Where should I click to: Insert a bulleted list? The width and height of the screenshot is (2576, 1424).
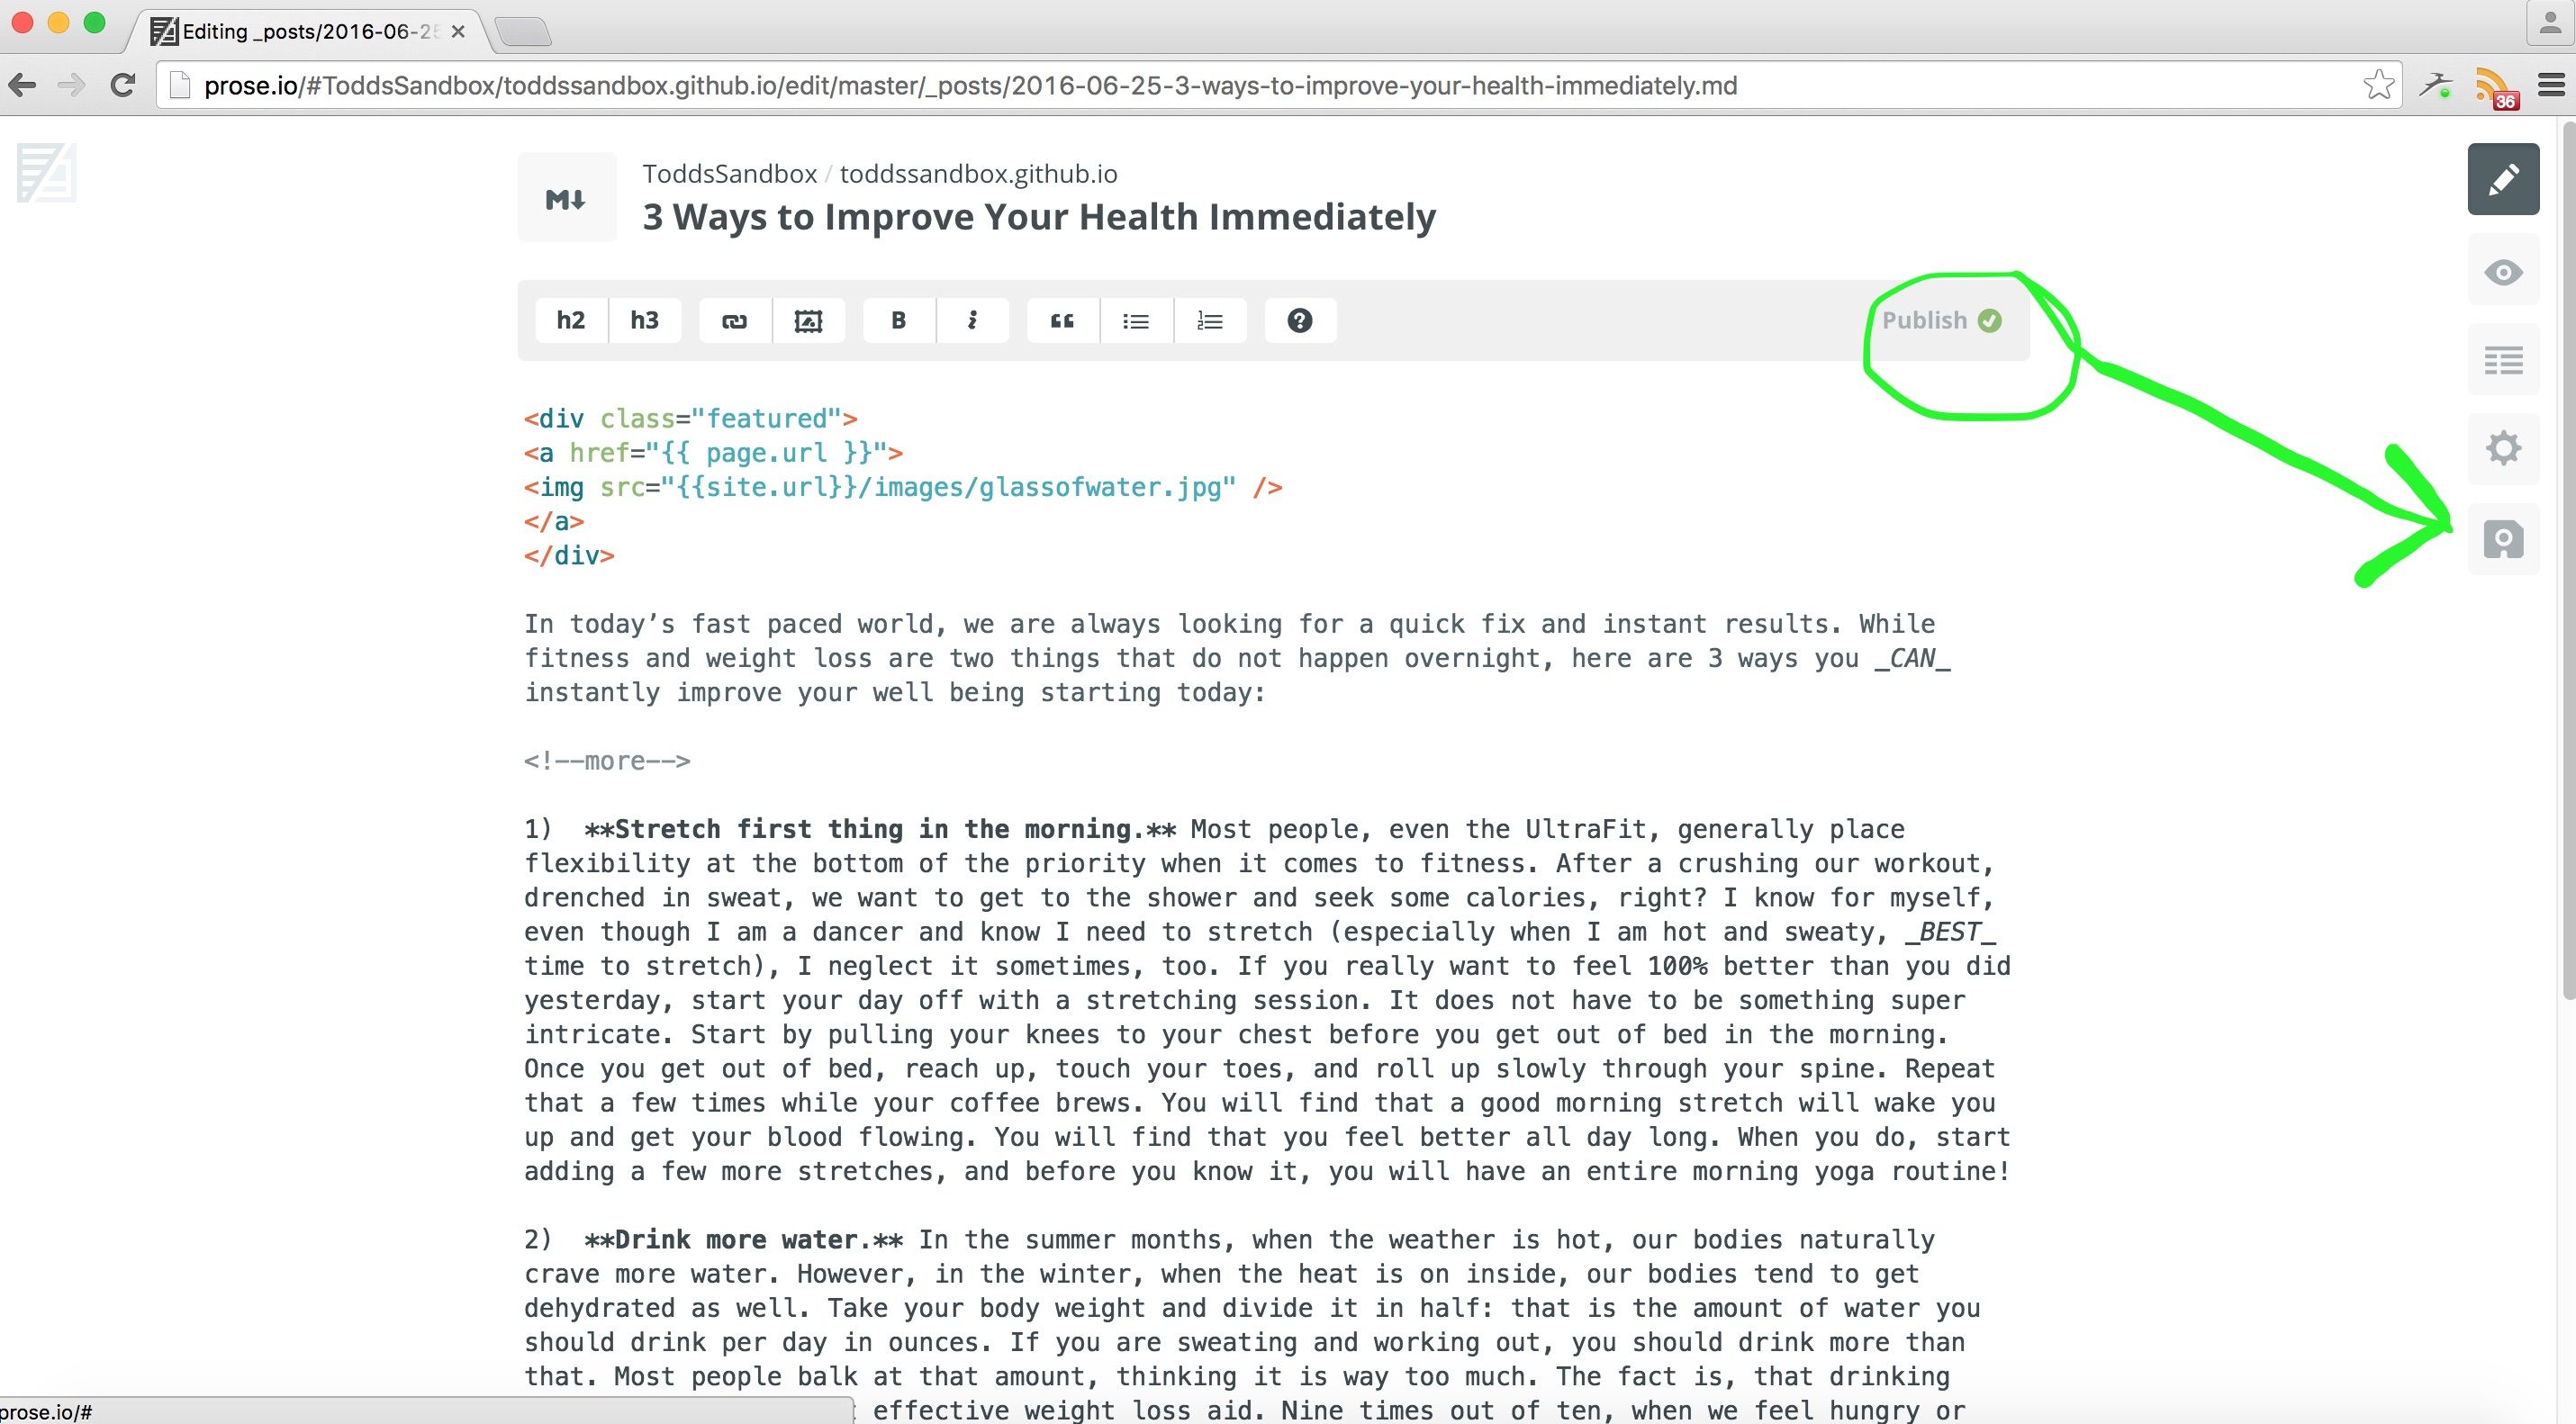[1136, 320]
